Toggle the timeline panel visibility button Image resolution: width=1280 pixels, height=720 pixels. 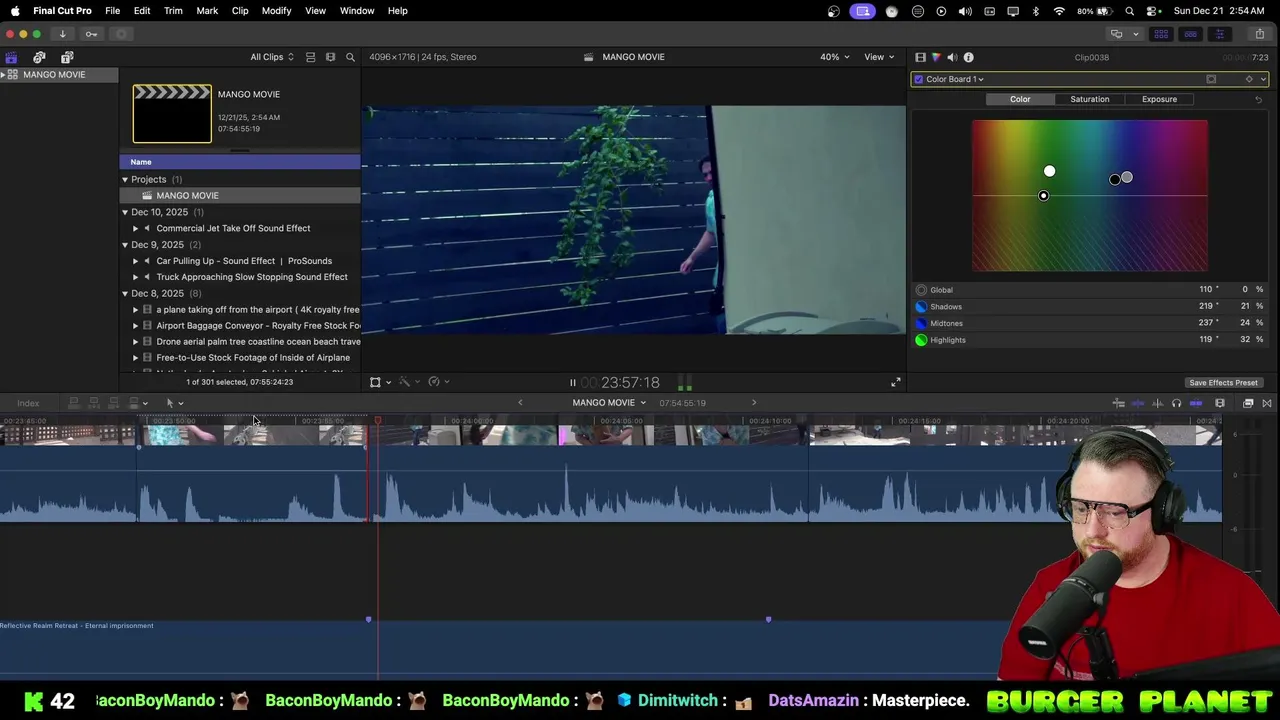1190,34
